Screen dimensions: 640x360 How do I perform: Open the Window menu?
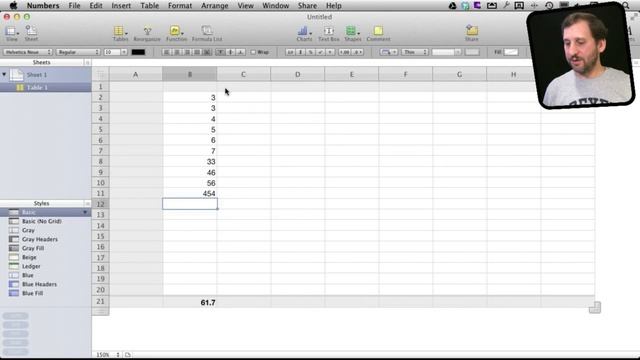276,6
